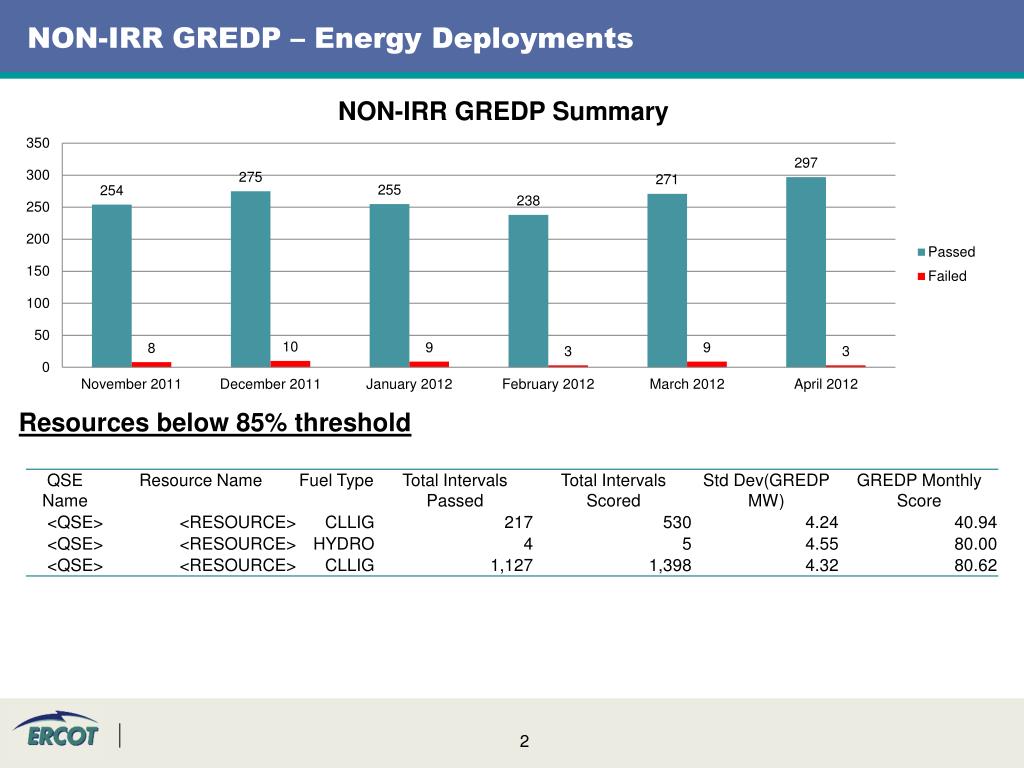Click the data label '271'
Viewport: 1024px width, 768px height.
667,180
